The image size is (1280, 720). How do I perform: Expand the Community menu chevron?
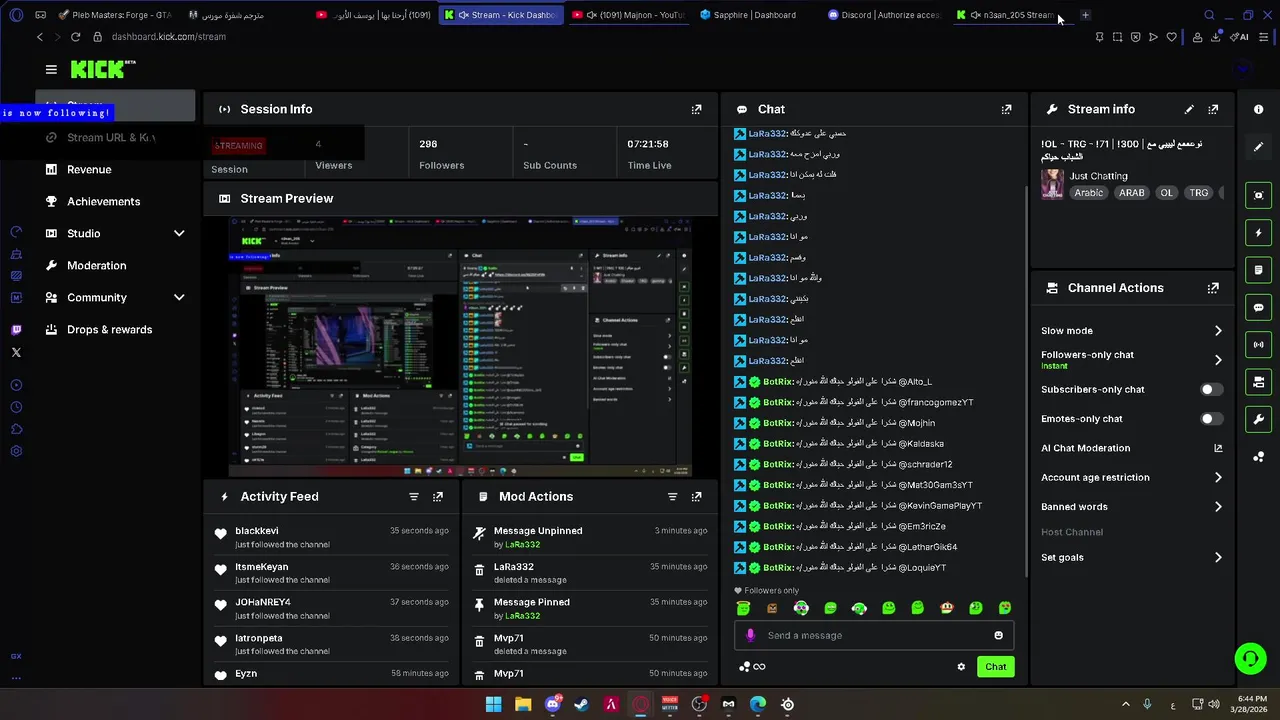pos(179,298)
